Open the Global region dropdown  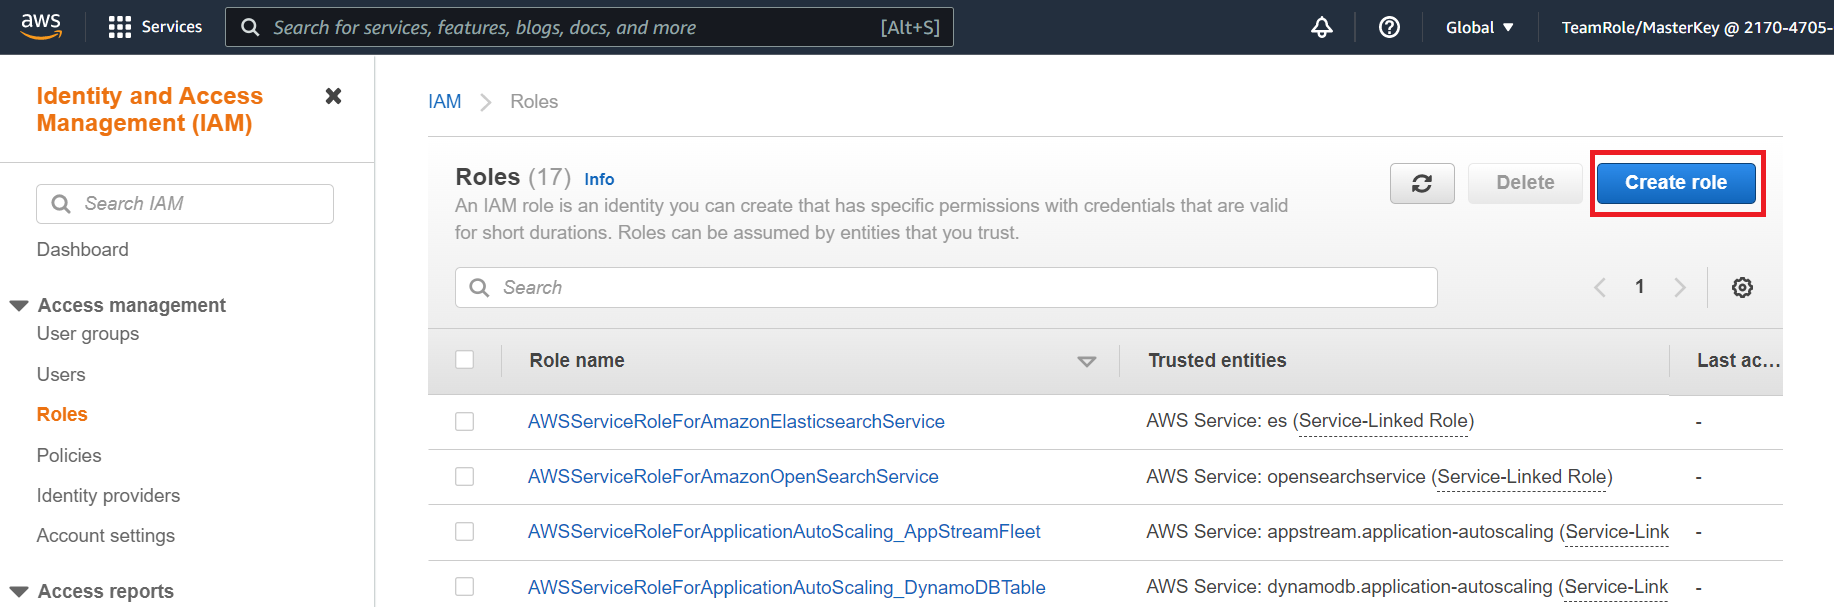tap(1480, 27)
